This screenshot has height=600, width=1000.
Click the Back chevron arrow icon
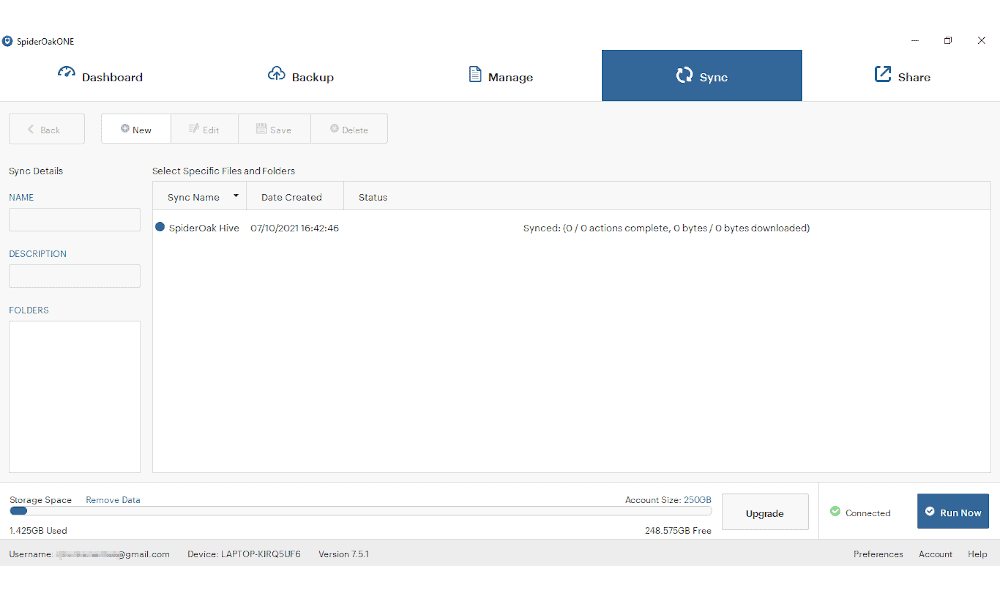coord(31,129)
